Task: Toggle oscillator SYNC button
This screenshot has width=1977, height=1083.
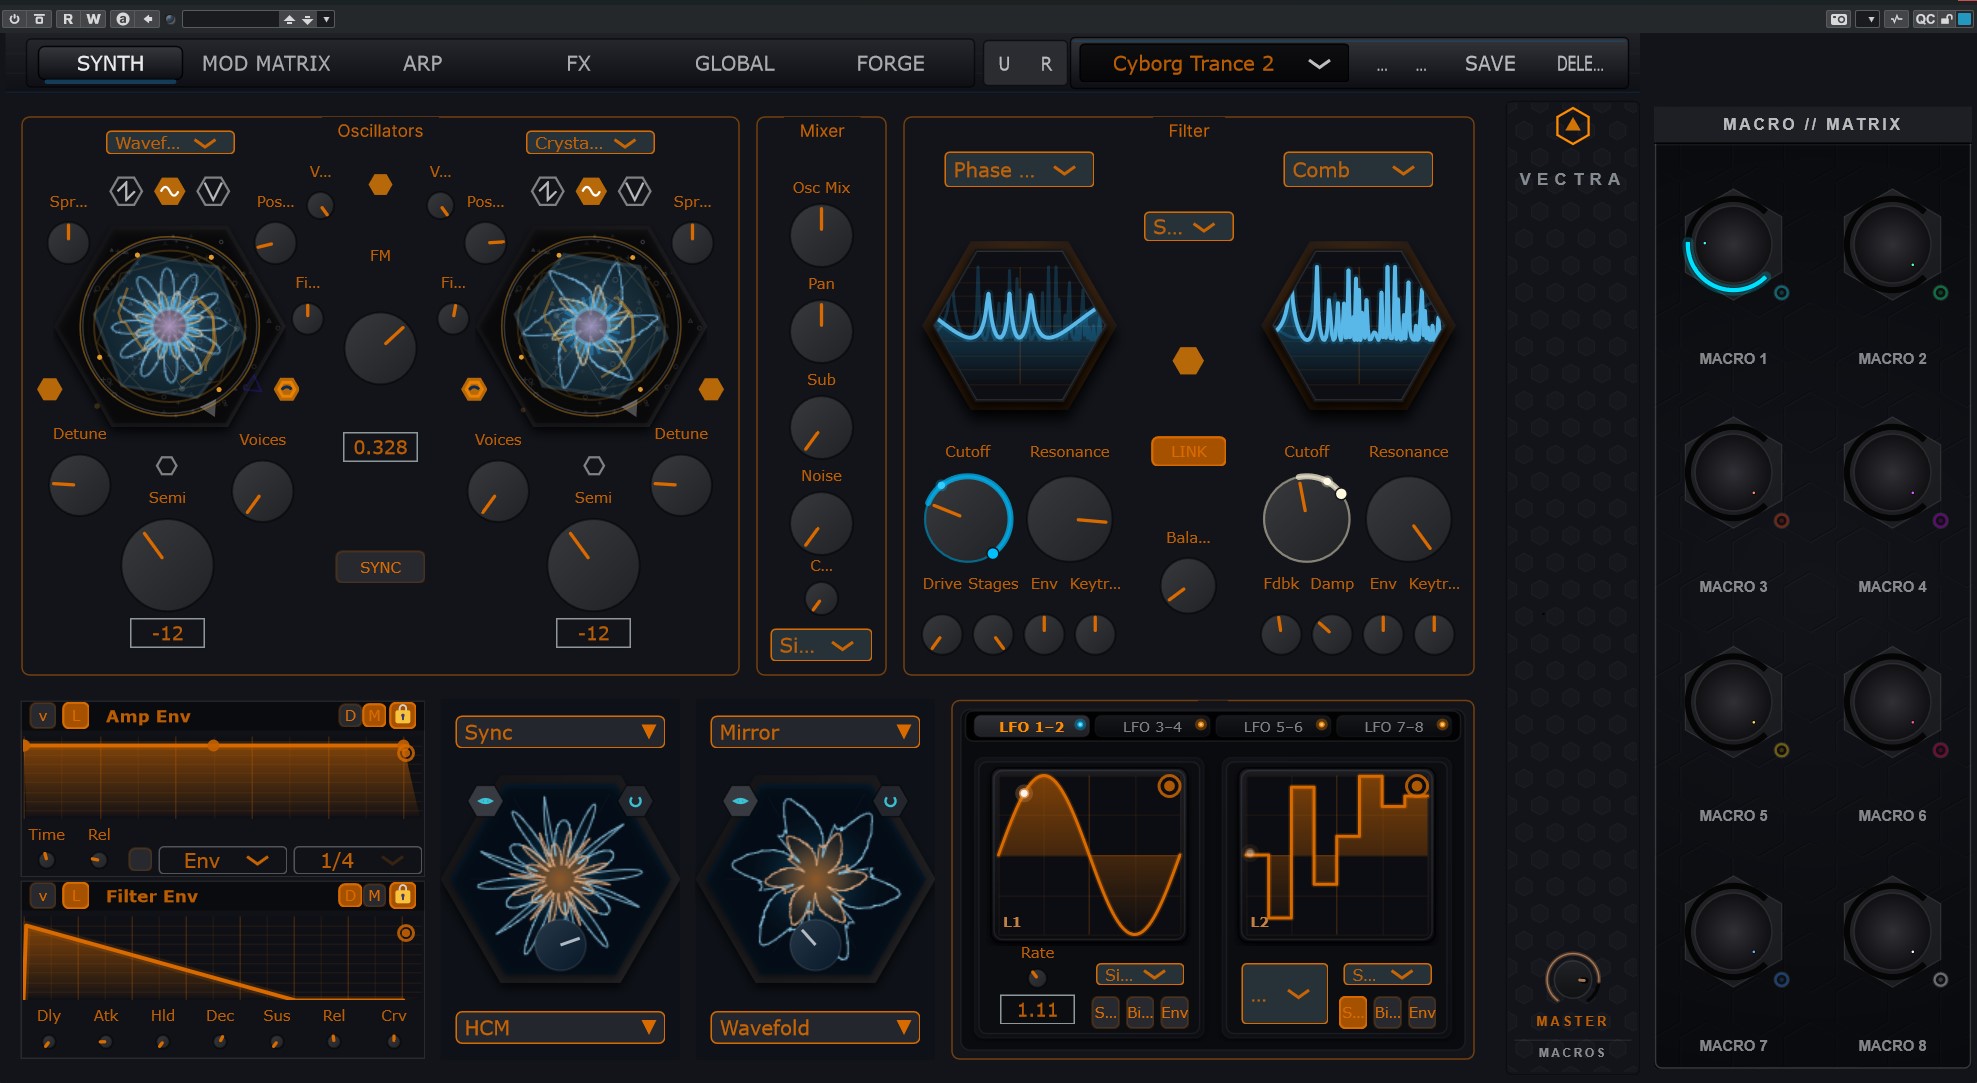Action: pyautogui.click(x=380, y=567)
